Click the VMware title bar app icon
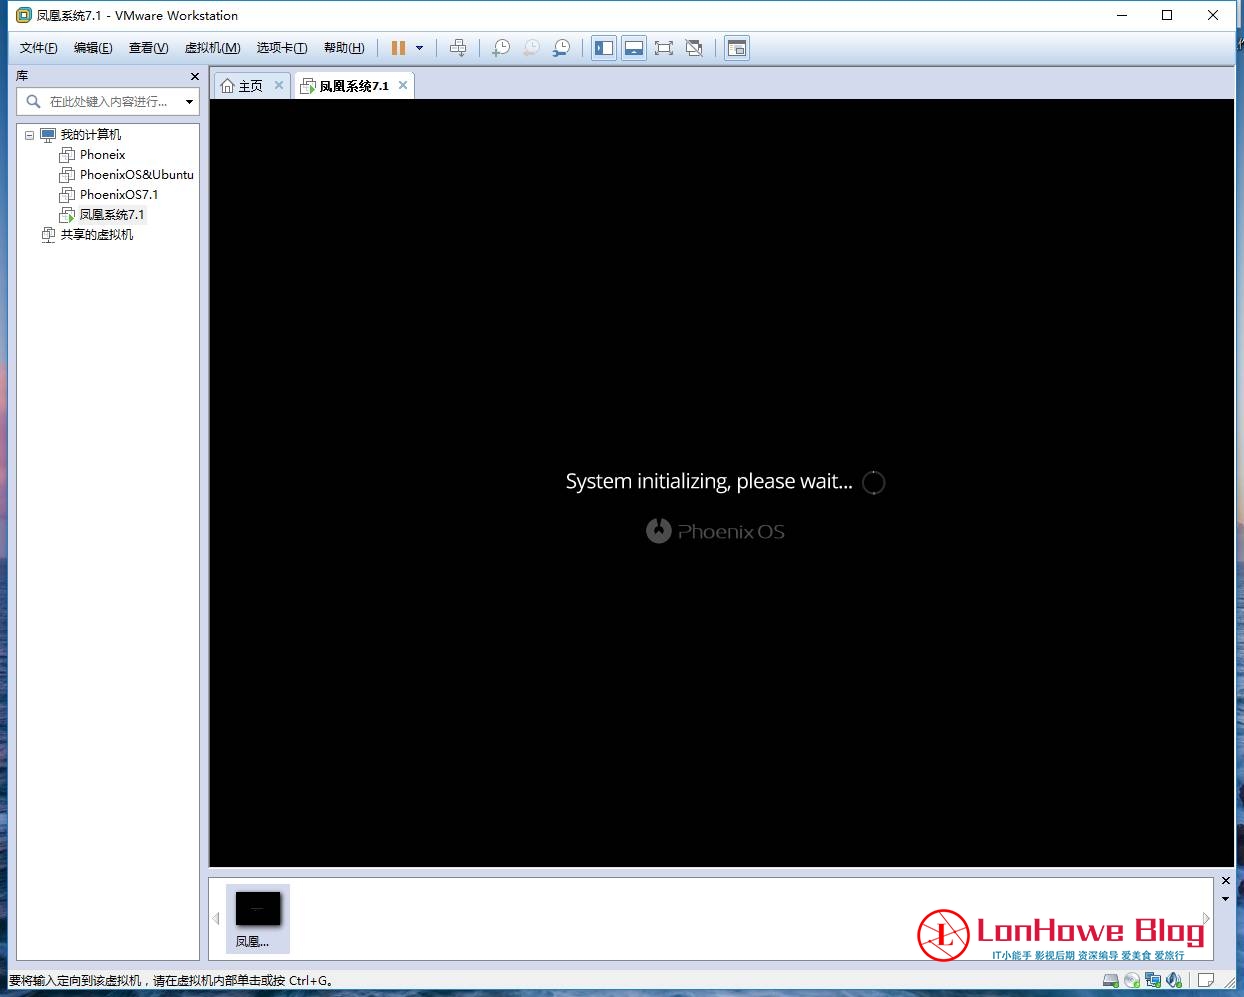 pos(24,15)
